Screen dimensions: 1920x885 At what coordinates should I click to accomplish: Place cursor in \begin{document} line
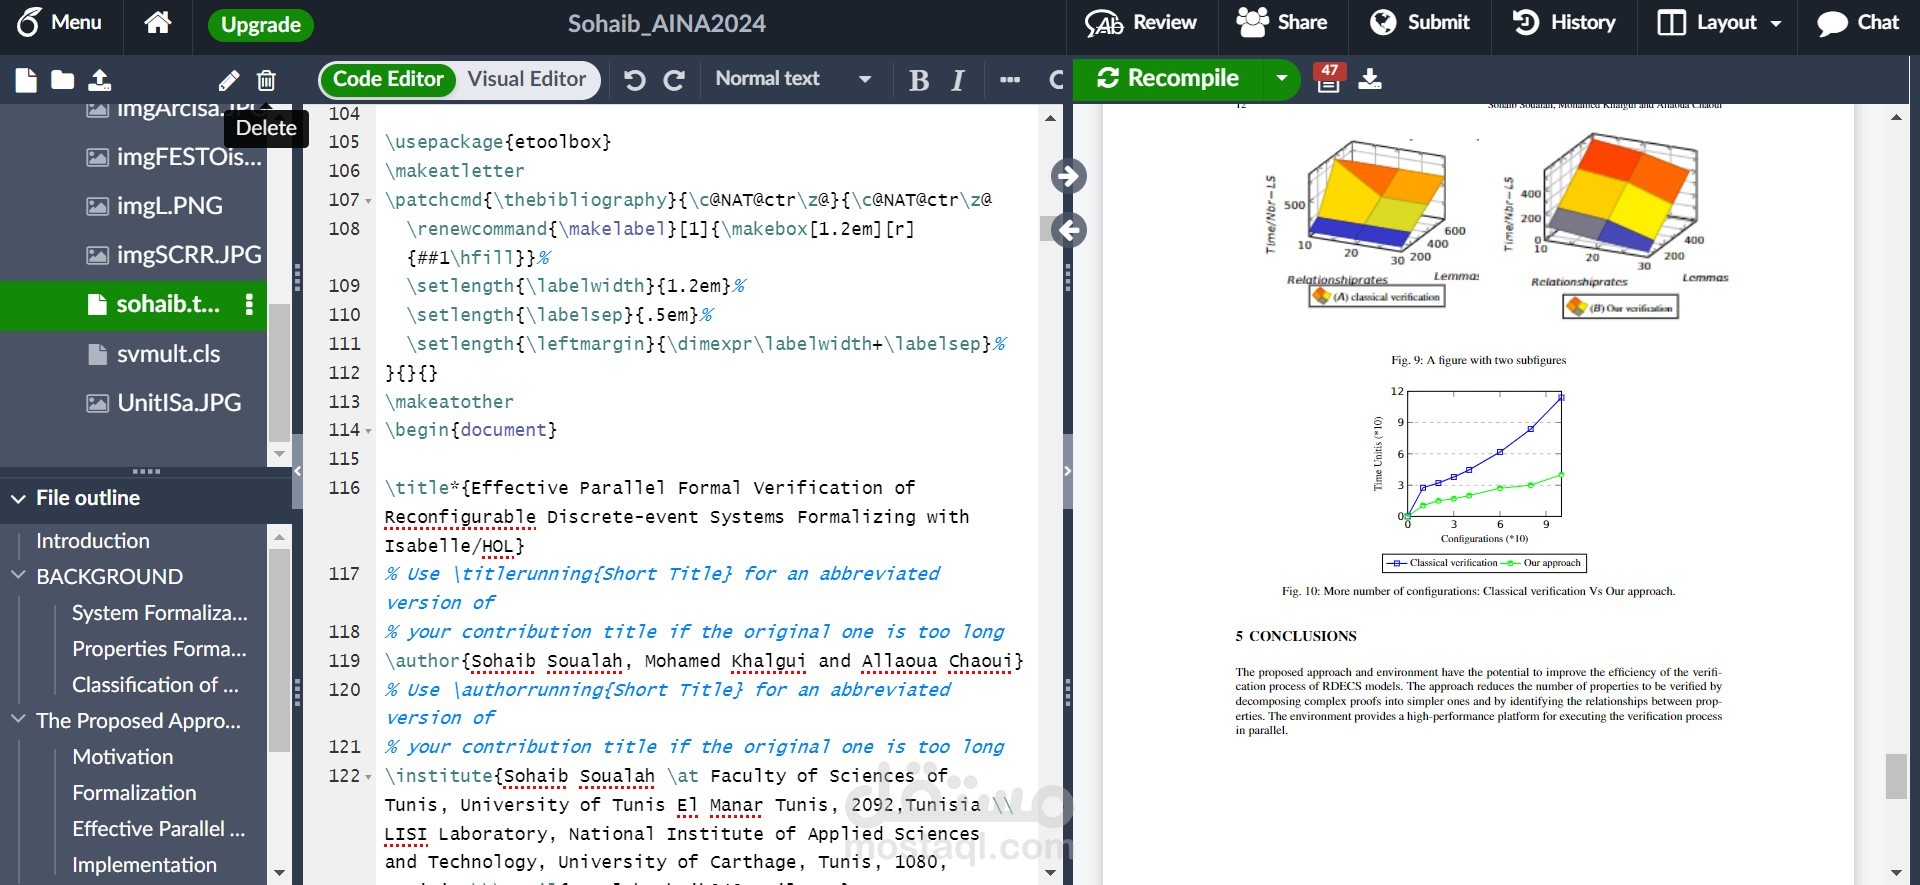point(471,430)
